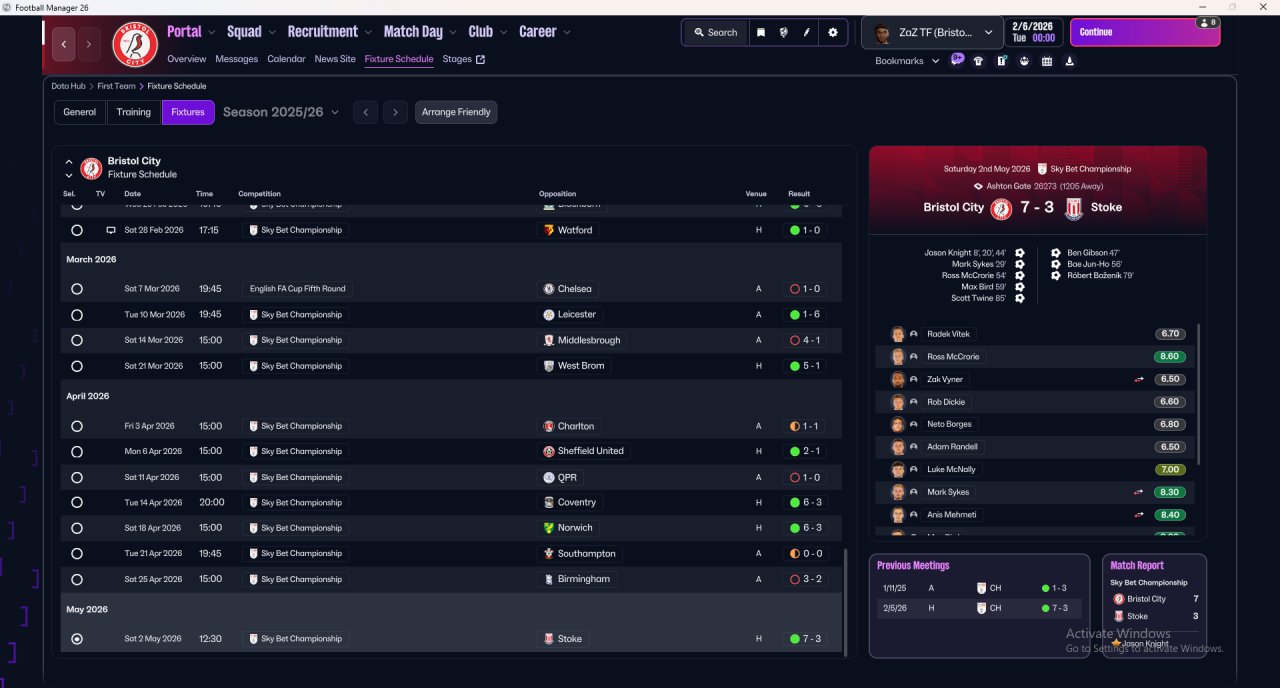Click the shield icon next to the bookmark icon
Viewport: 1280px width, 688px height.
coord(783,32)
